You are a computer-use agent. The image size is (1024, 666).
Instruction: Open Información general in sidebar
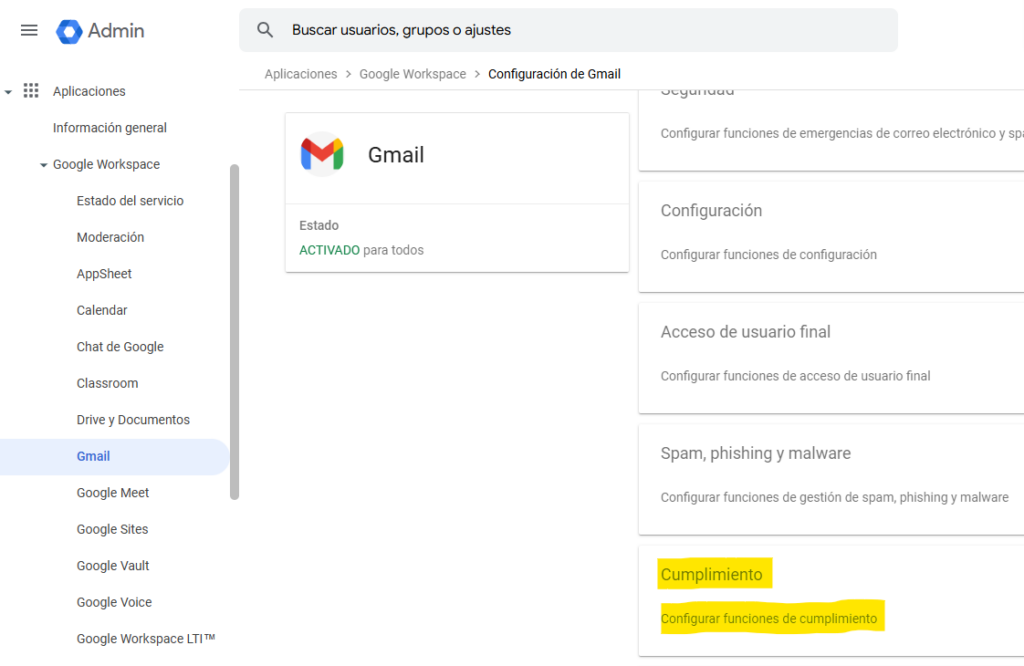pos(110,128)
